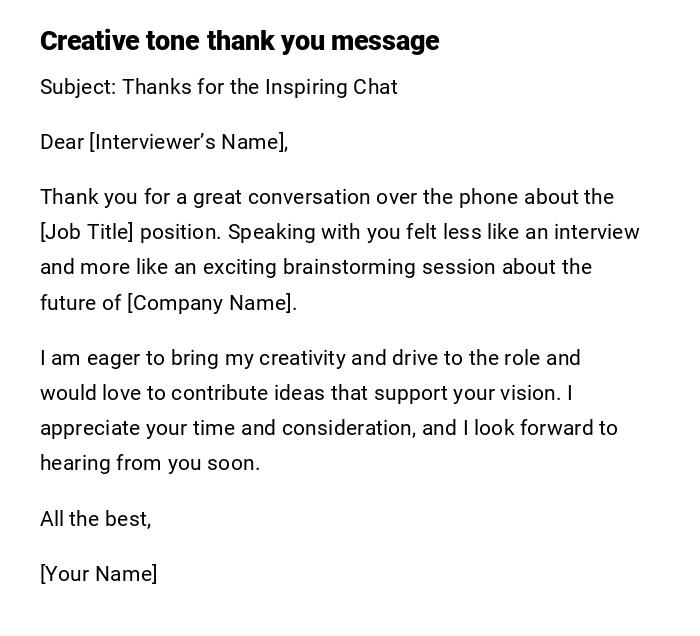The width and height of the screenshot is (700, 636).
Task: Click the 'All the best,' sign-off
Action: tap(95, 519)
